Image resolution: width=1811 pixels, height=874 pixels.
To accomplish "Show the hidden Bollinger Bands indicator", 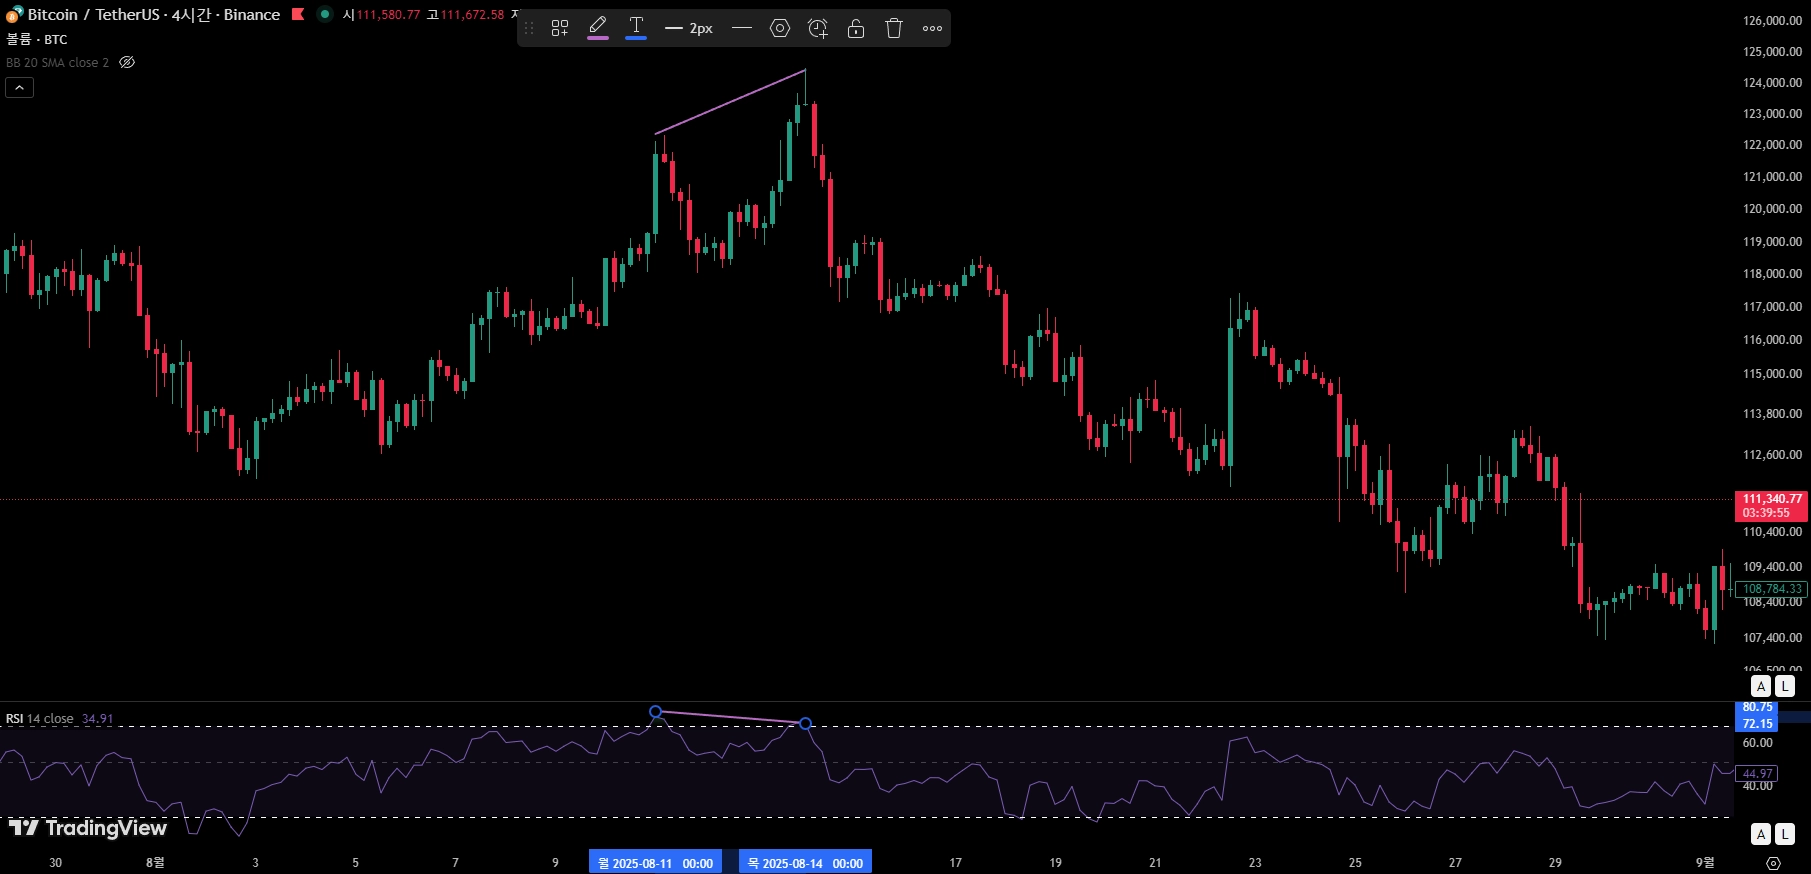I will [x=127, y=62].
